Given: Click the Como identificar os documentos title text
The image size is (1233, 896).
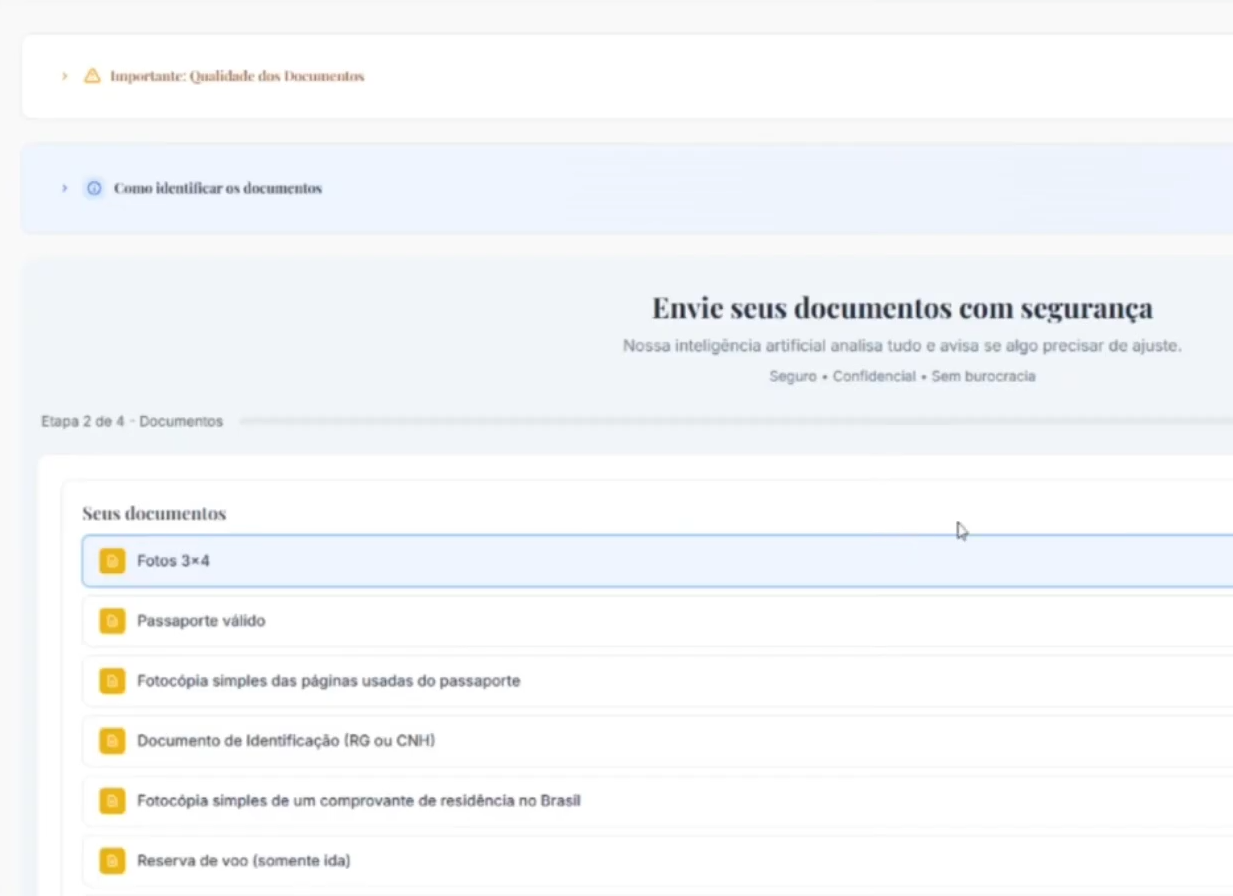Looking at the screenshot, I should [218, 188].
